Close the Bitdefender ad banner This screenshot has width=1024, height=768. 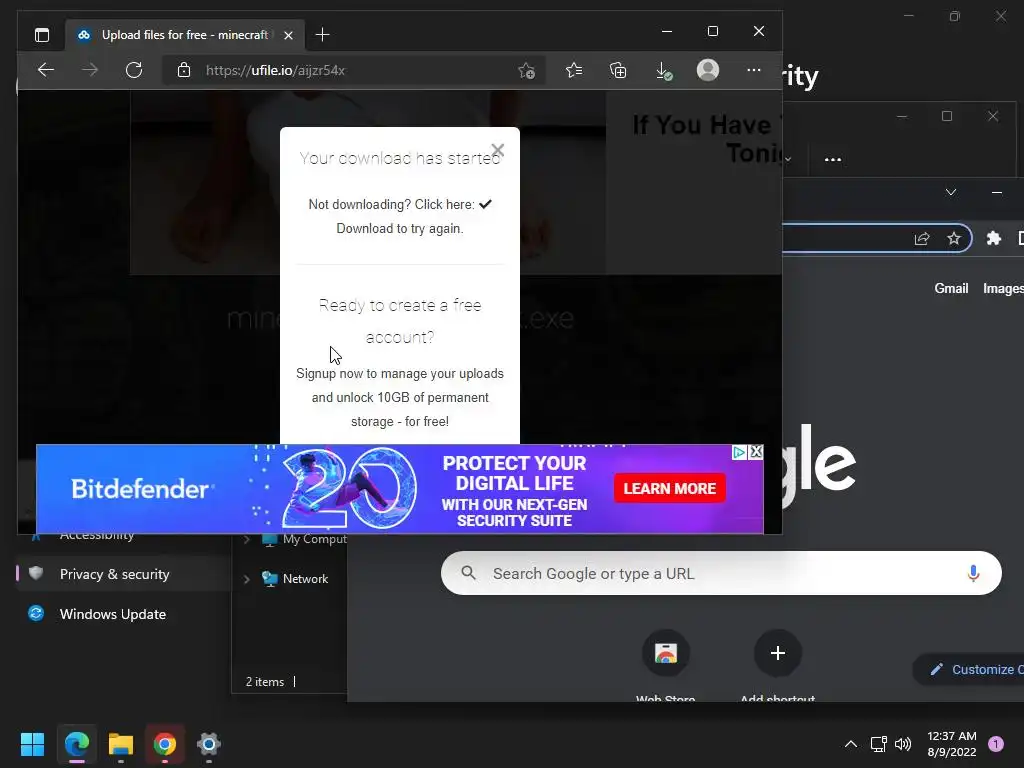(x=756, y=451)
